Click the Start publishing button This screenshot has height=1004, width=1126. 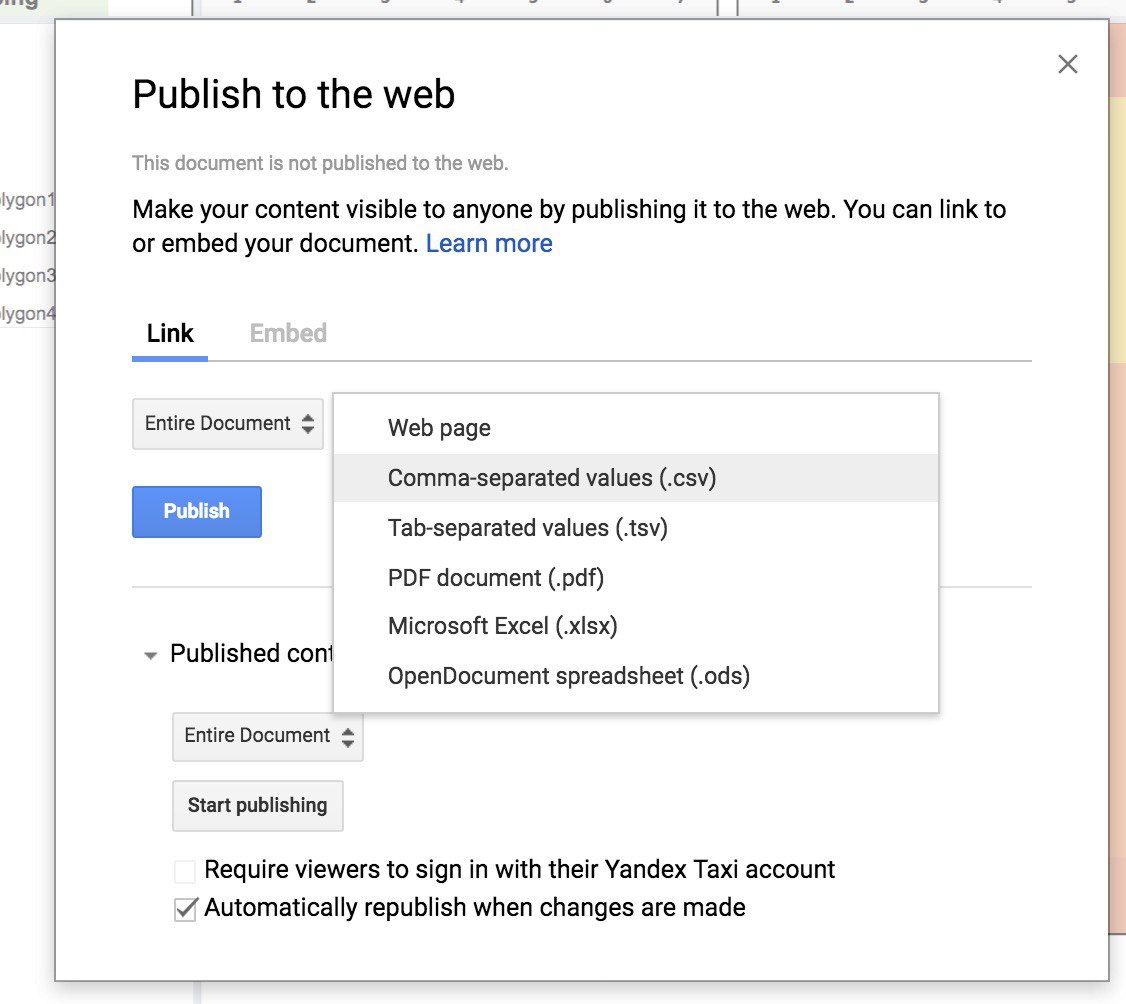257,805
